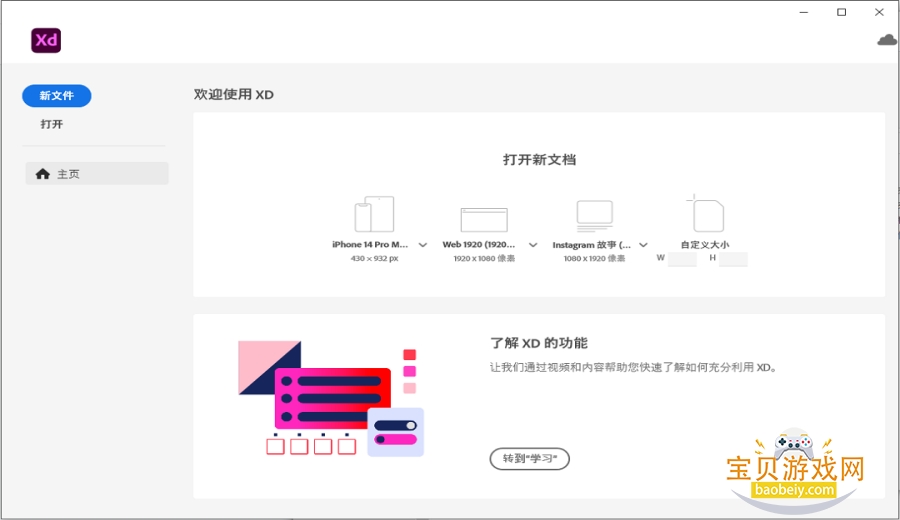
Task: Click the Instagram 故事 (... label
Action: (592, 245)
